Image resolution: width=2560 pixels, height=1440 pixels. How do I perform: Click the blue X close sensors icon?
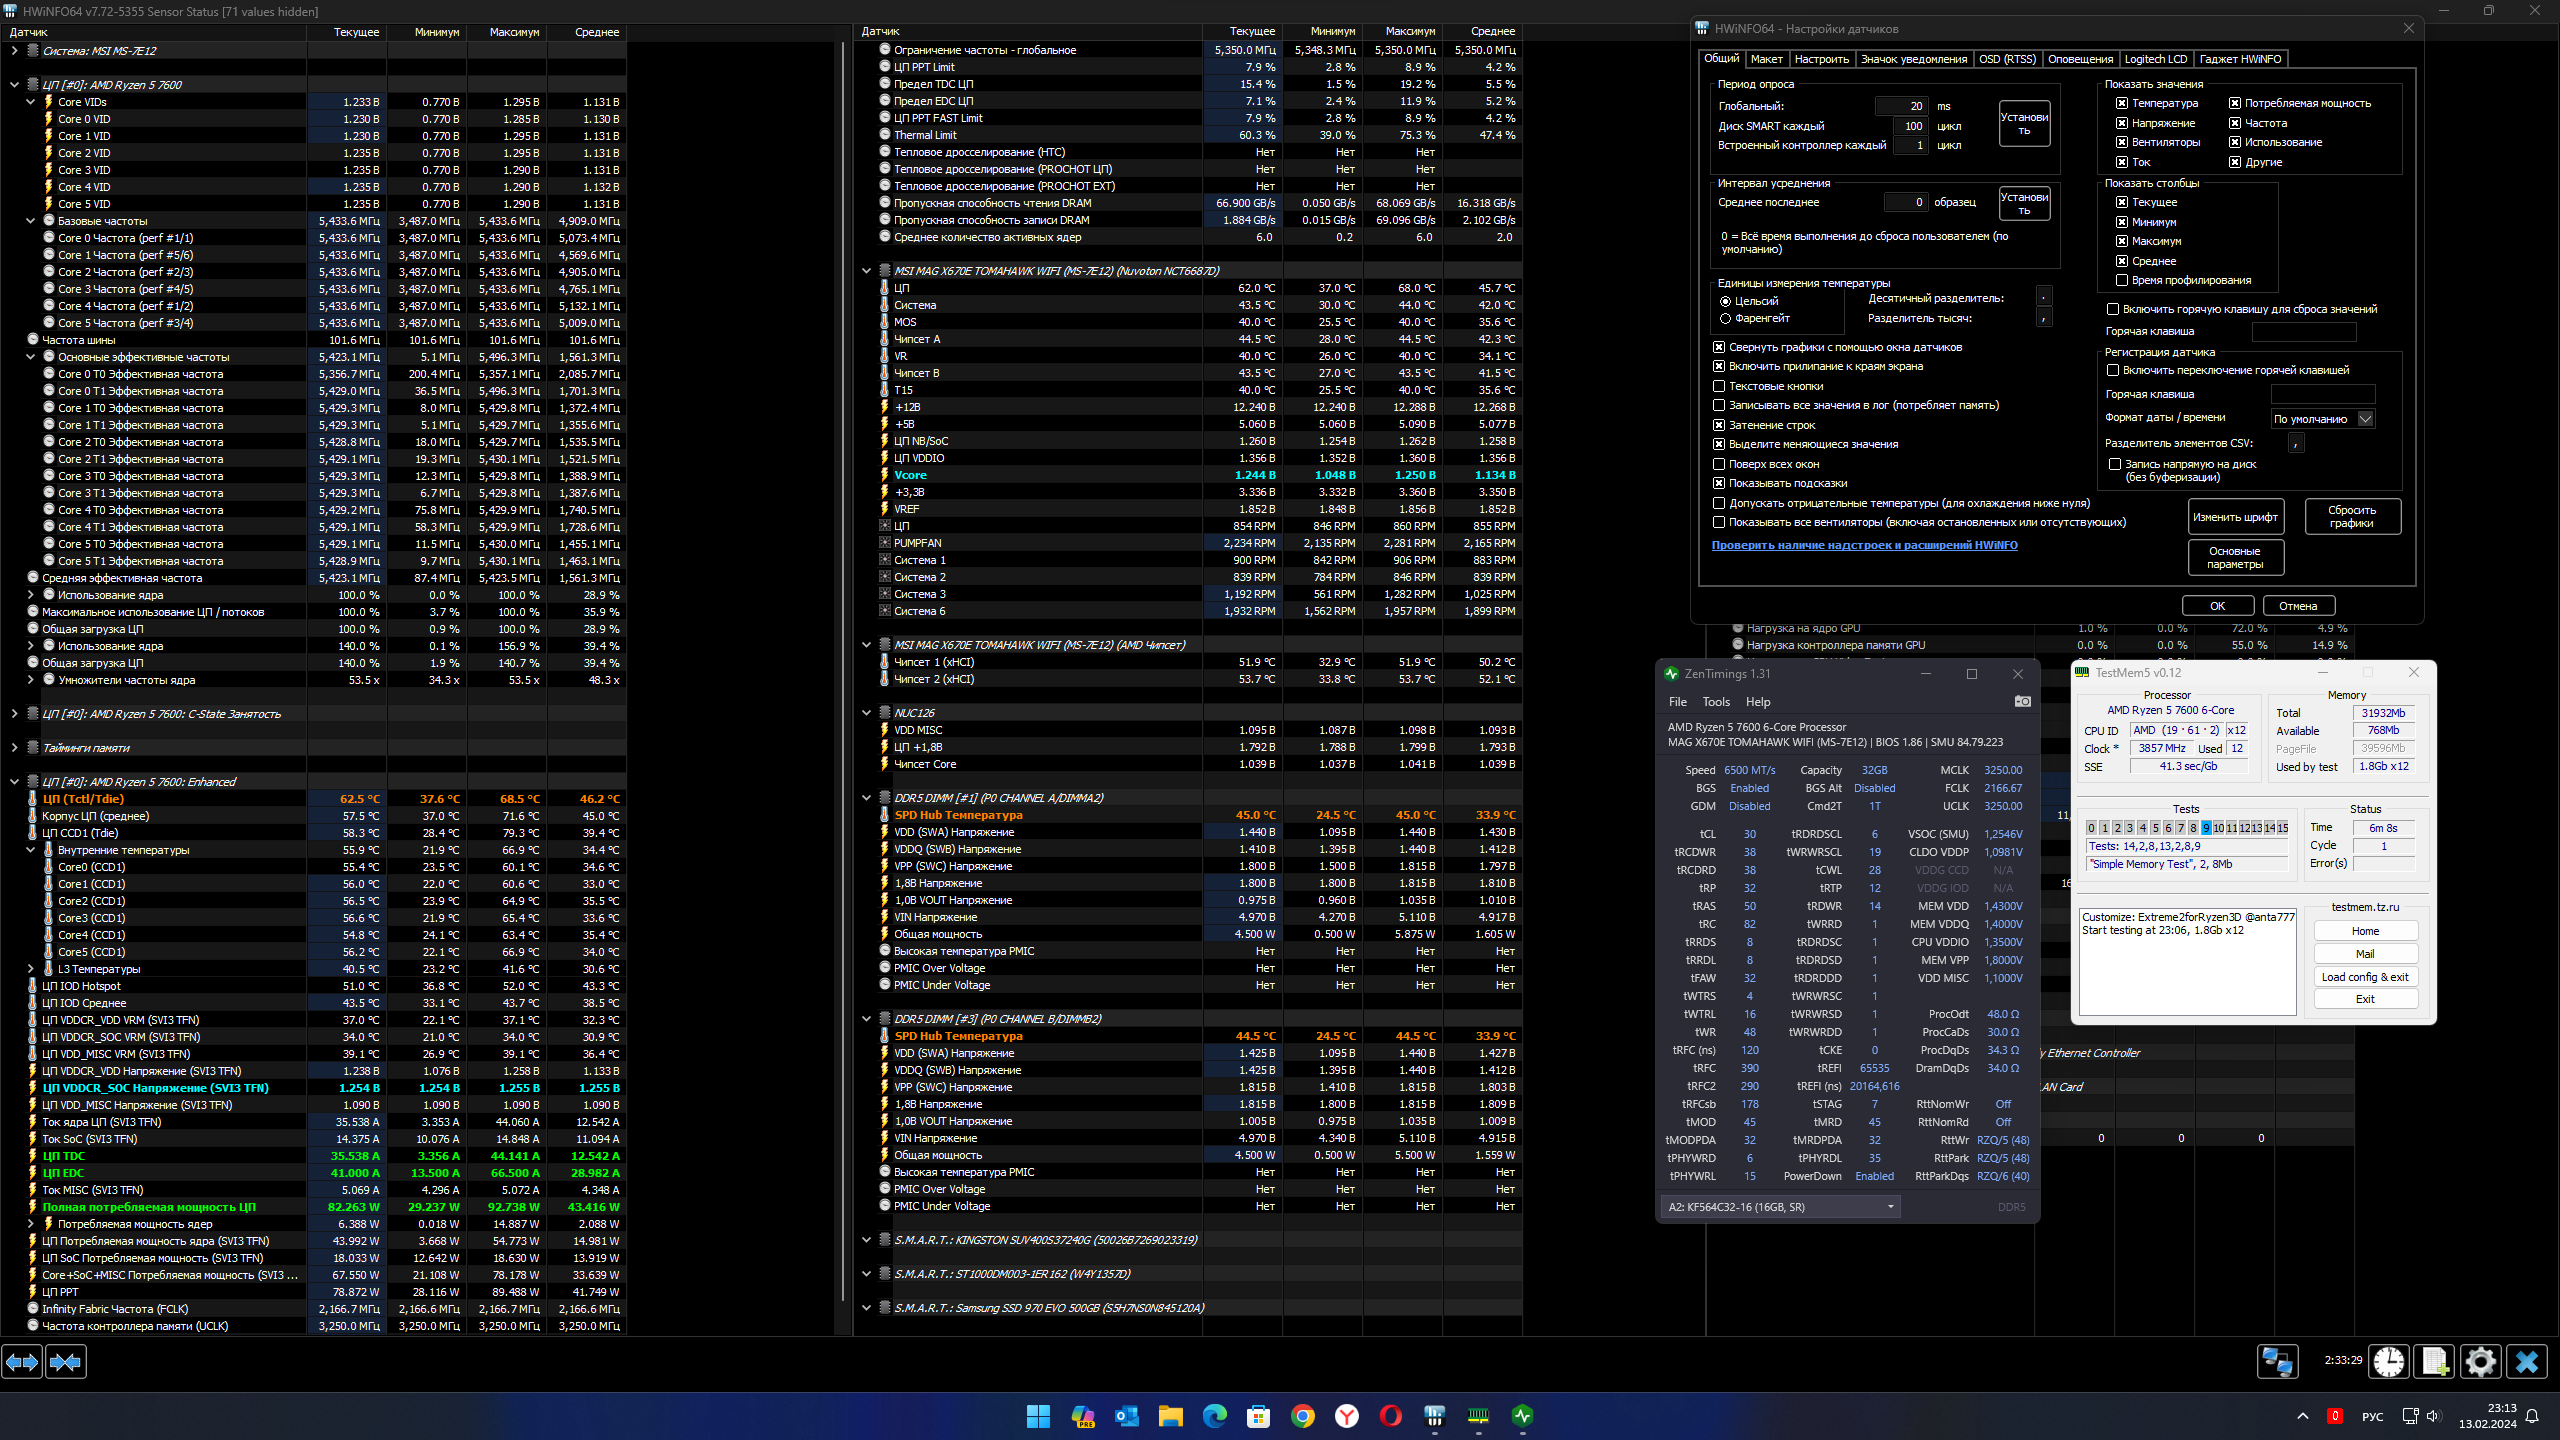pyautogui.click(x=2527, y=1361)
